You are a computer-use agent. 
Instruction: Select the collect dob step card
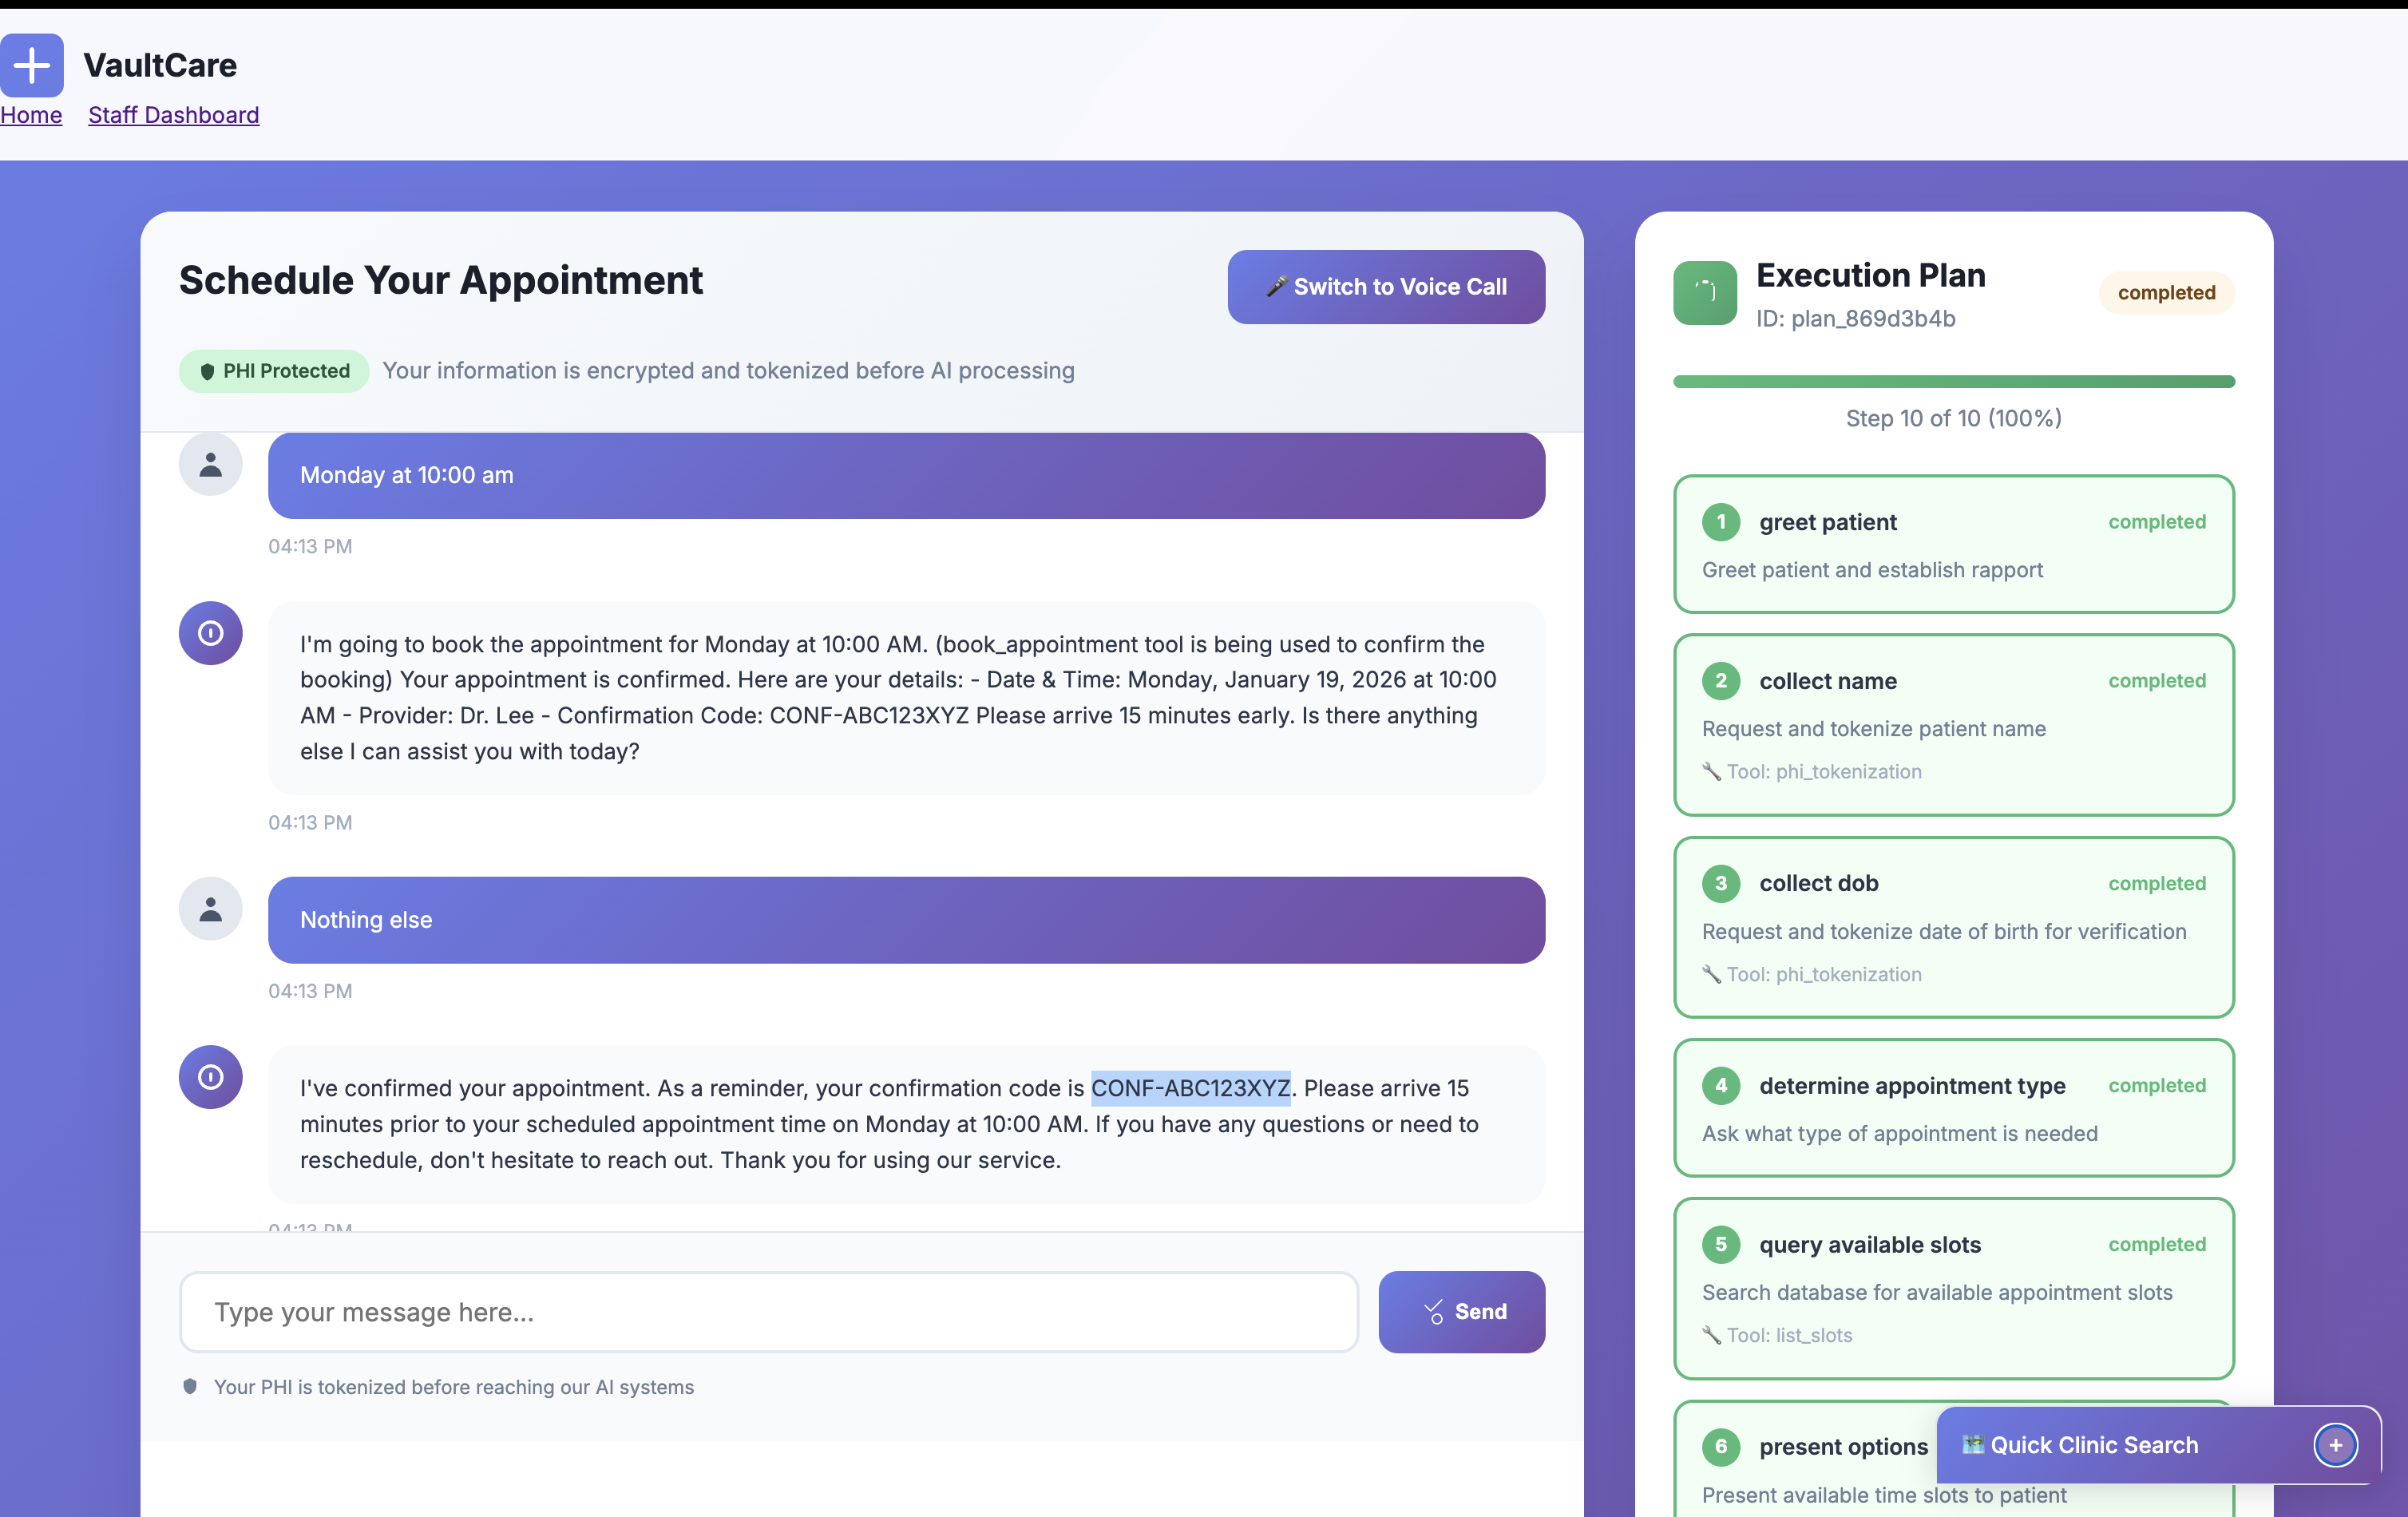(1953, 927)
